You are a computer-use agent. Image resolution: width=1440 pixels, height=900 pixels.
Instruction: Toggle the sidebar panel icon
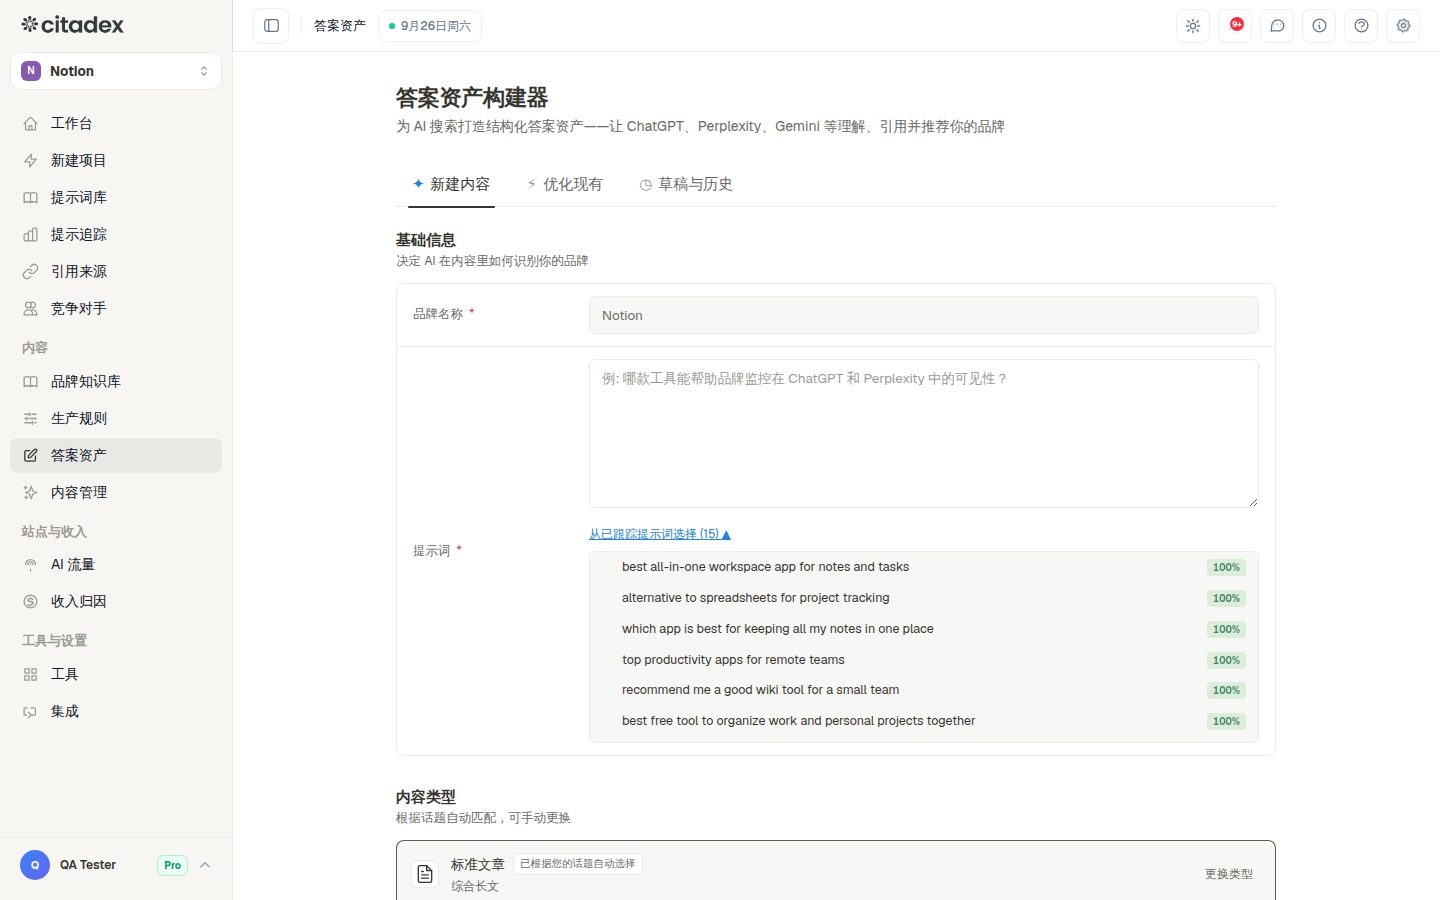click(271, 26)
